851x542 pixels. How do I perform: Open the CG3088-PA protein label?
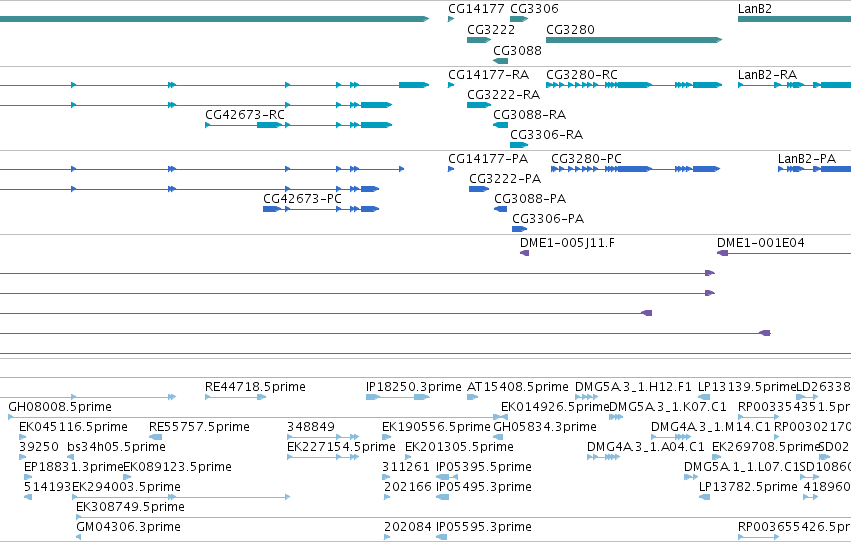coord(530,199)
